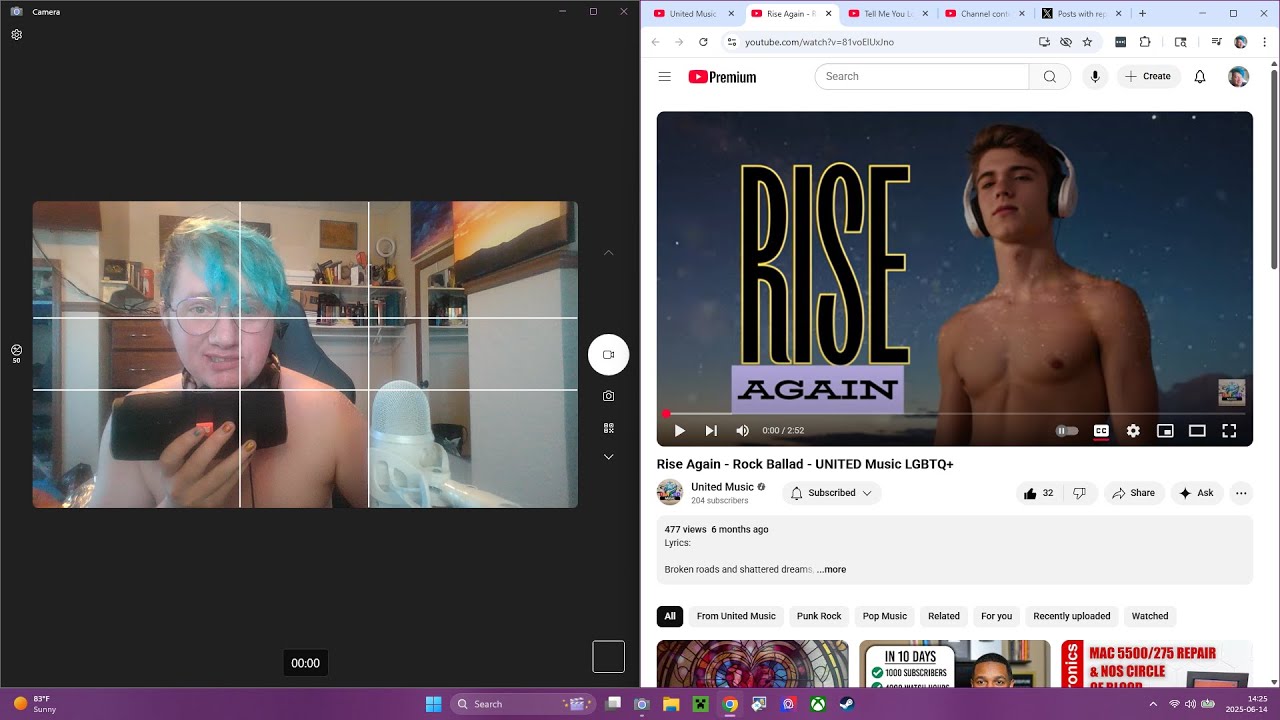Toggle closed captions CC button
This screenshot has height=720, width=1280.
tap(1101, 431)
